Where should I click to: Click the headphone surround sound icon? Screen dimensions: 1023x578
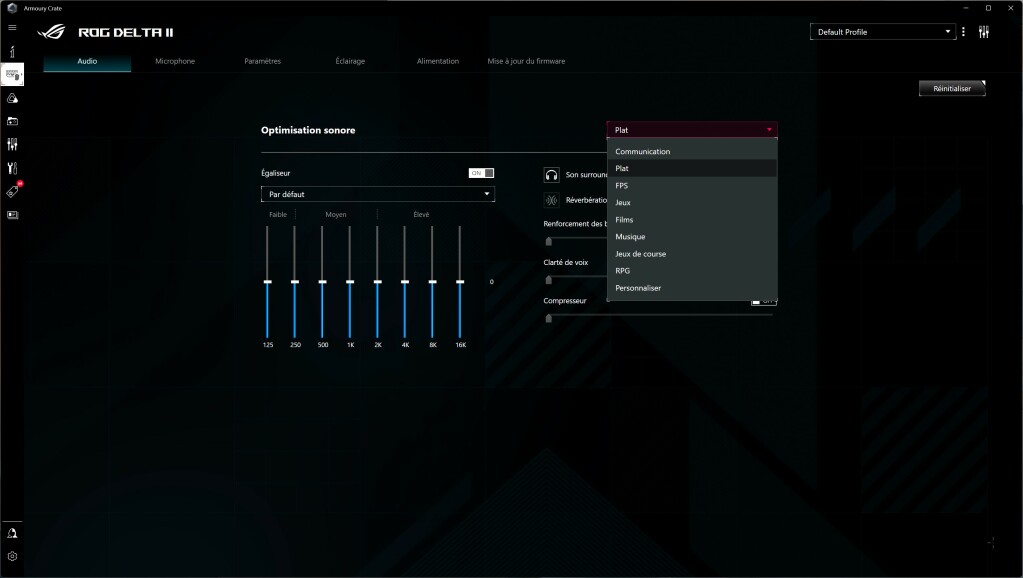pos(551,174)
